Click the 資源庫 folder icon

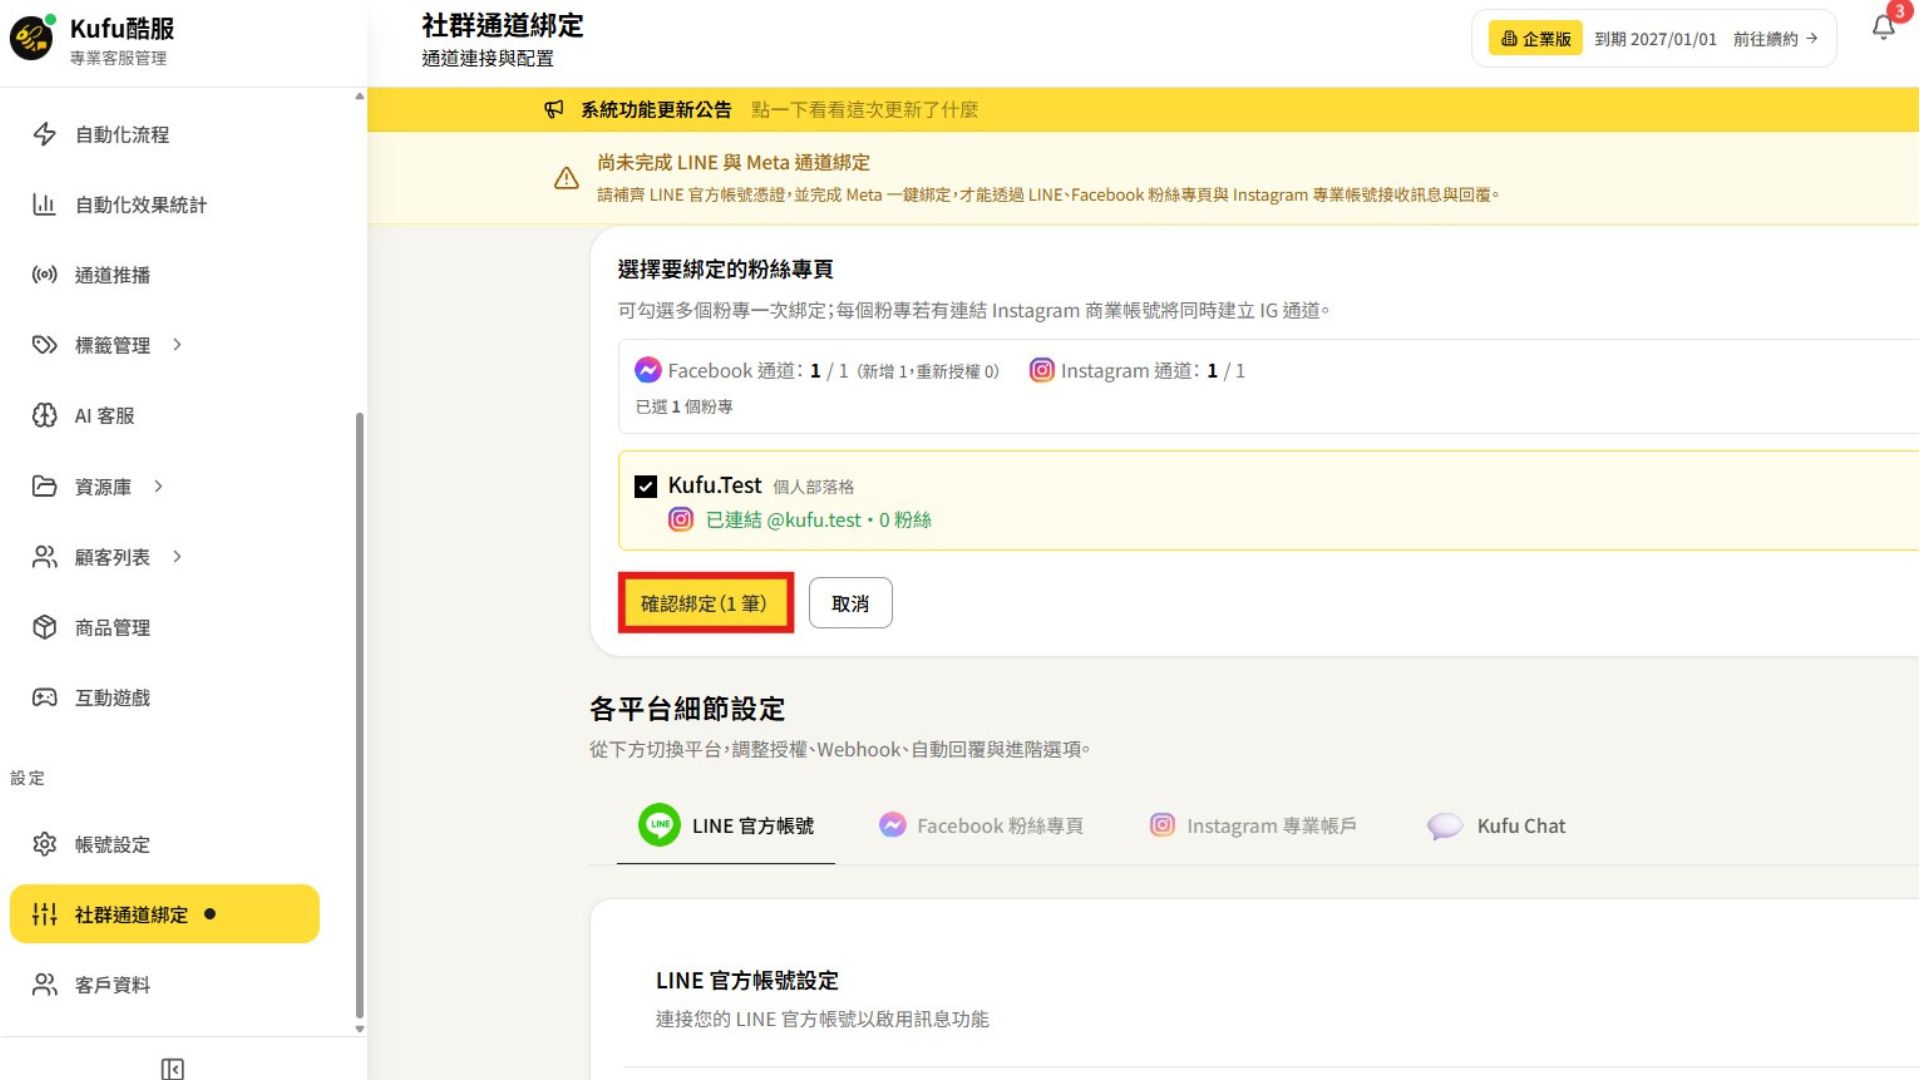44,486
